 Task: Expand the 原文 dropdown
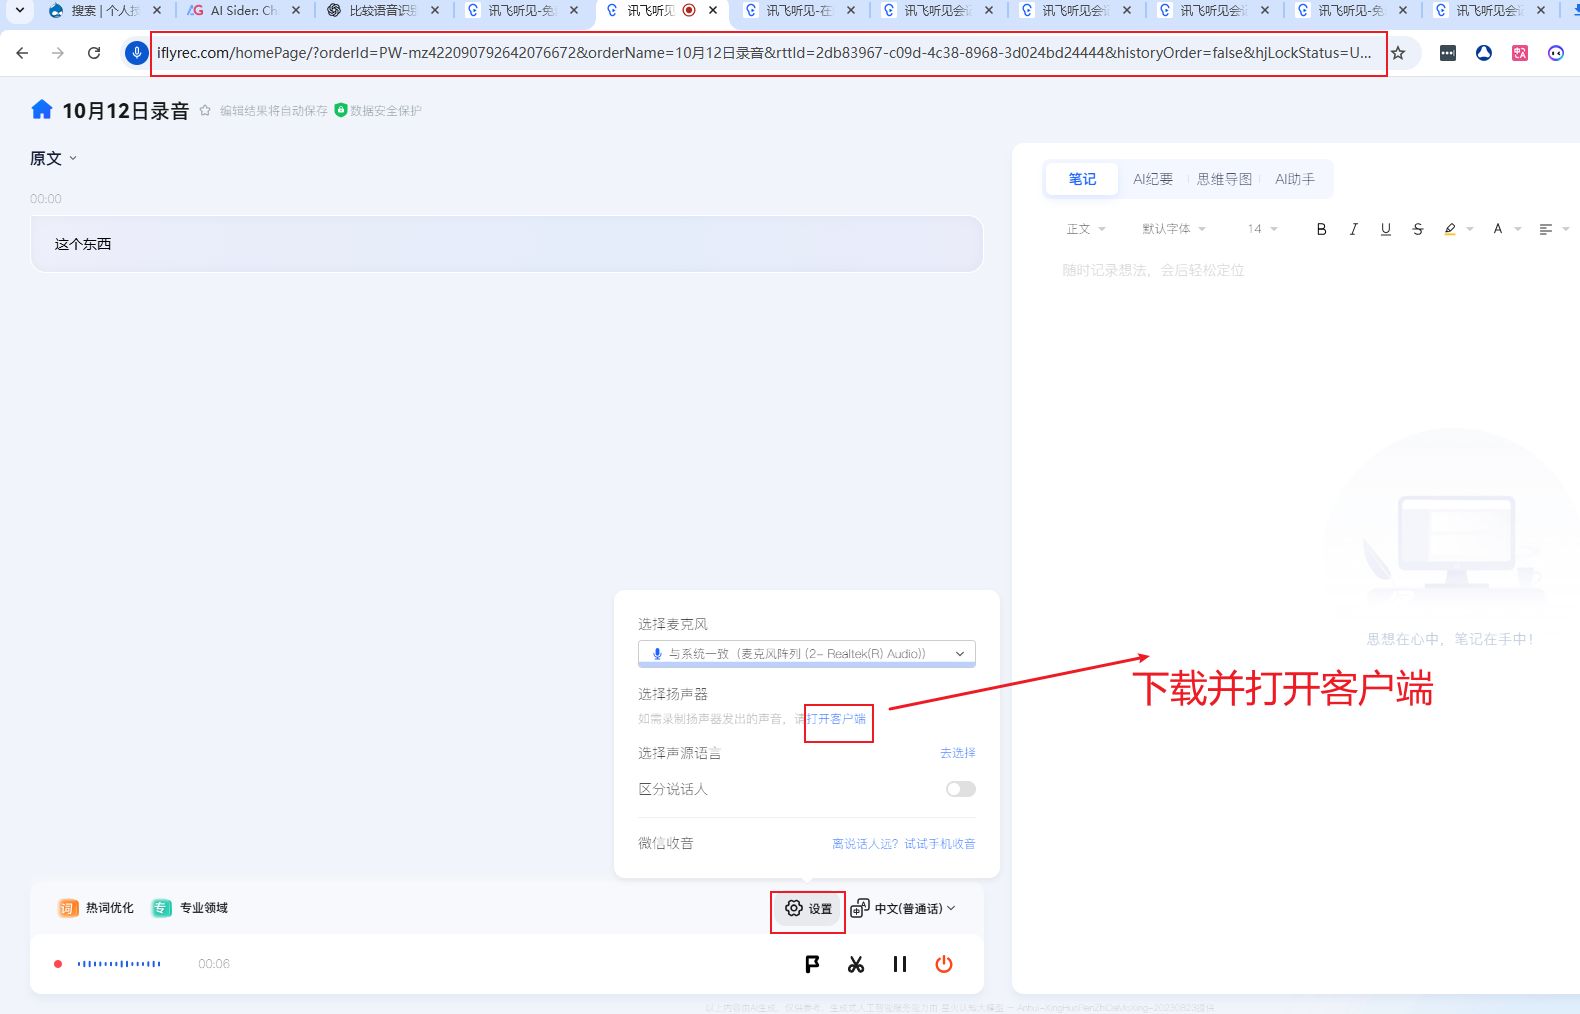pos(53,158)
